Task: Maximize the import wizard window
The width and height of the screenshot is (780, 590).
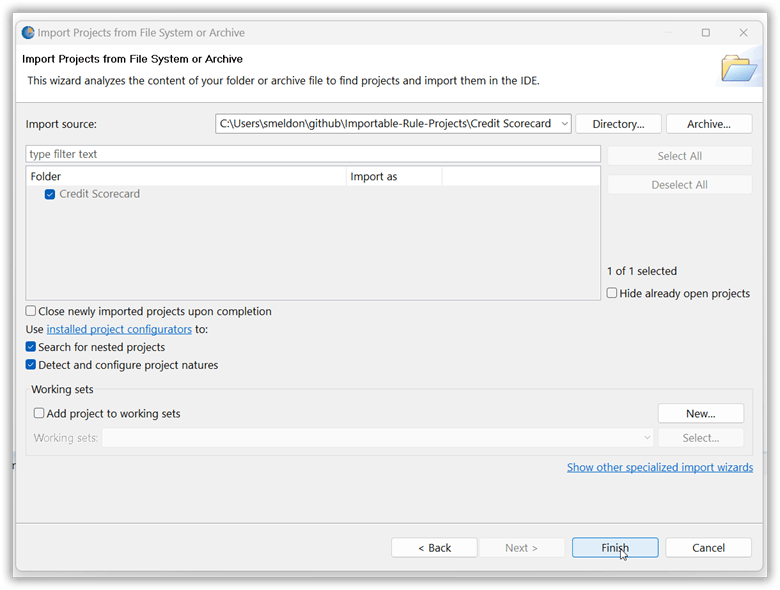Action: pos(705,32)
